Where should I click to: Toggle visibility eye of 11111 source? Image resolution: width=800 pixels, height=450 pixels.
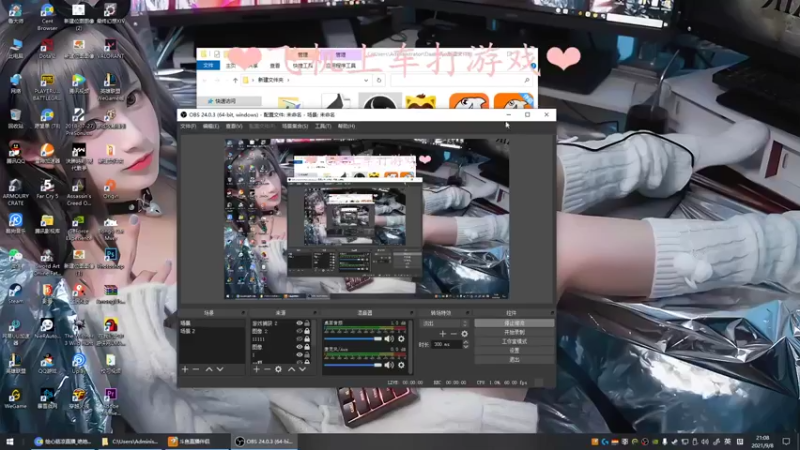299,339
